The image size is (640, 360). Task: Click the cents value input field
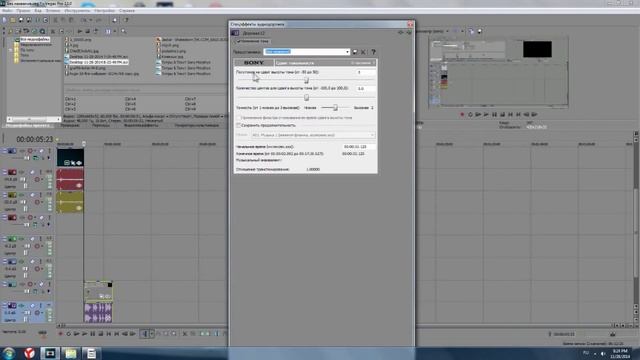point(365,89)
